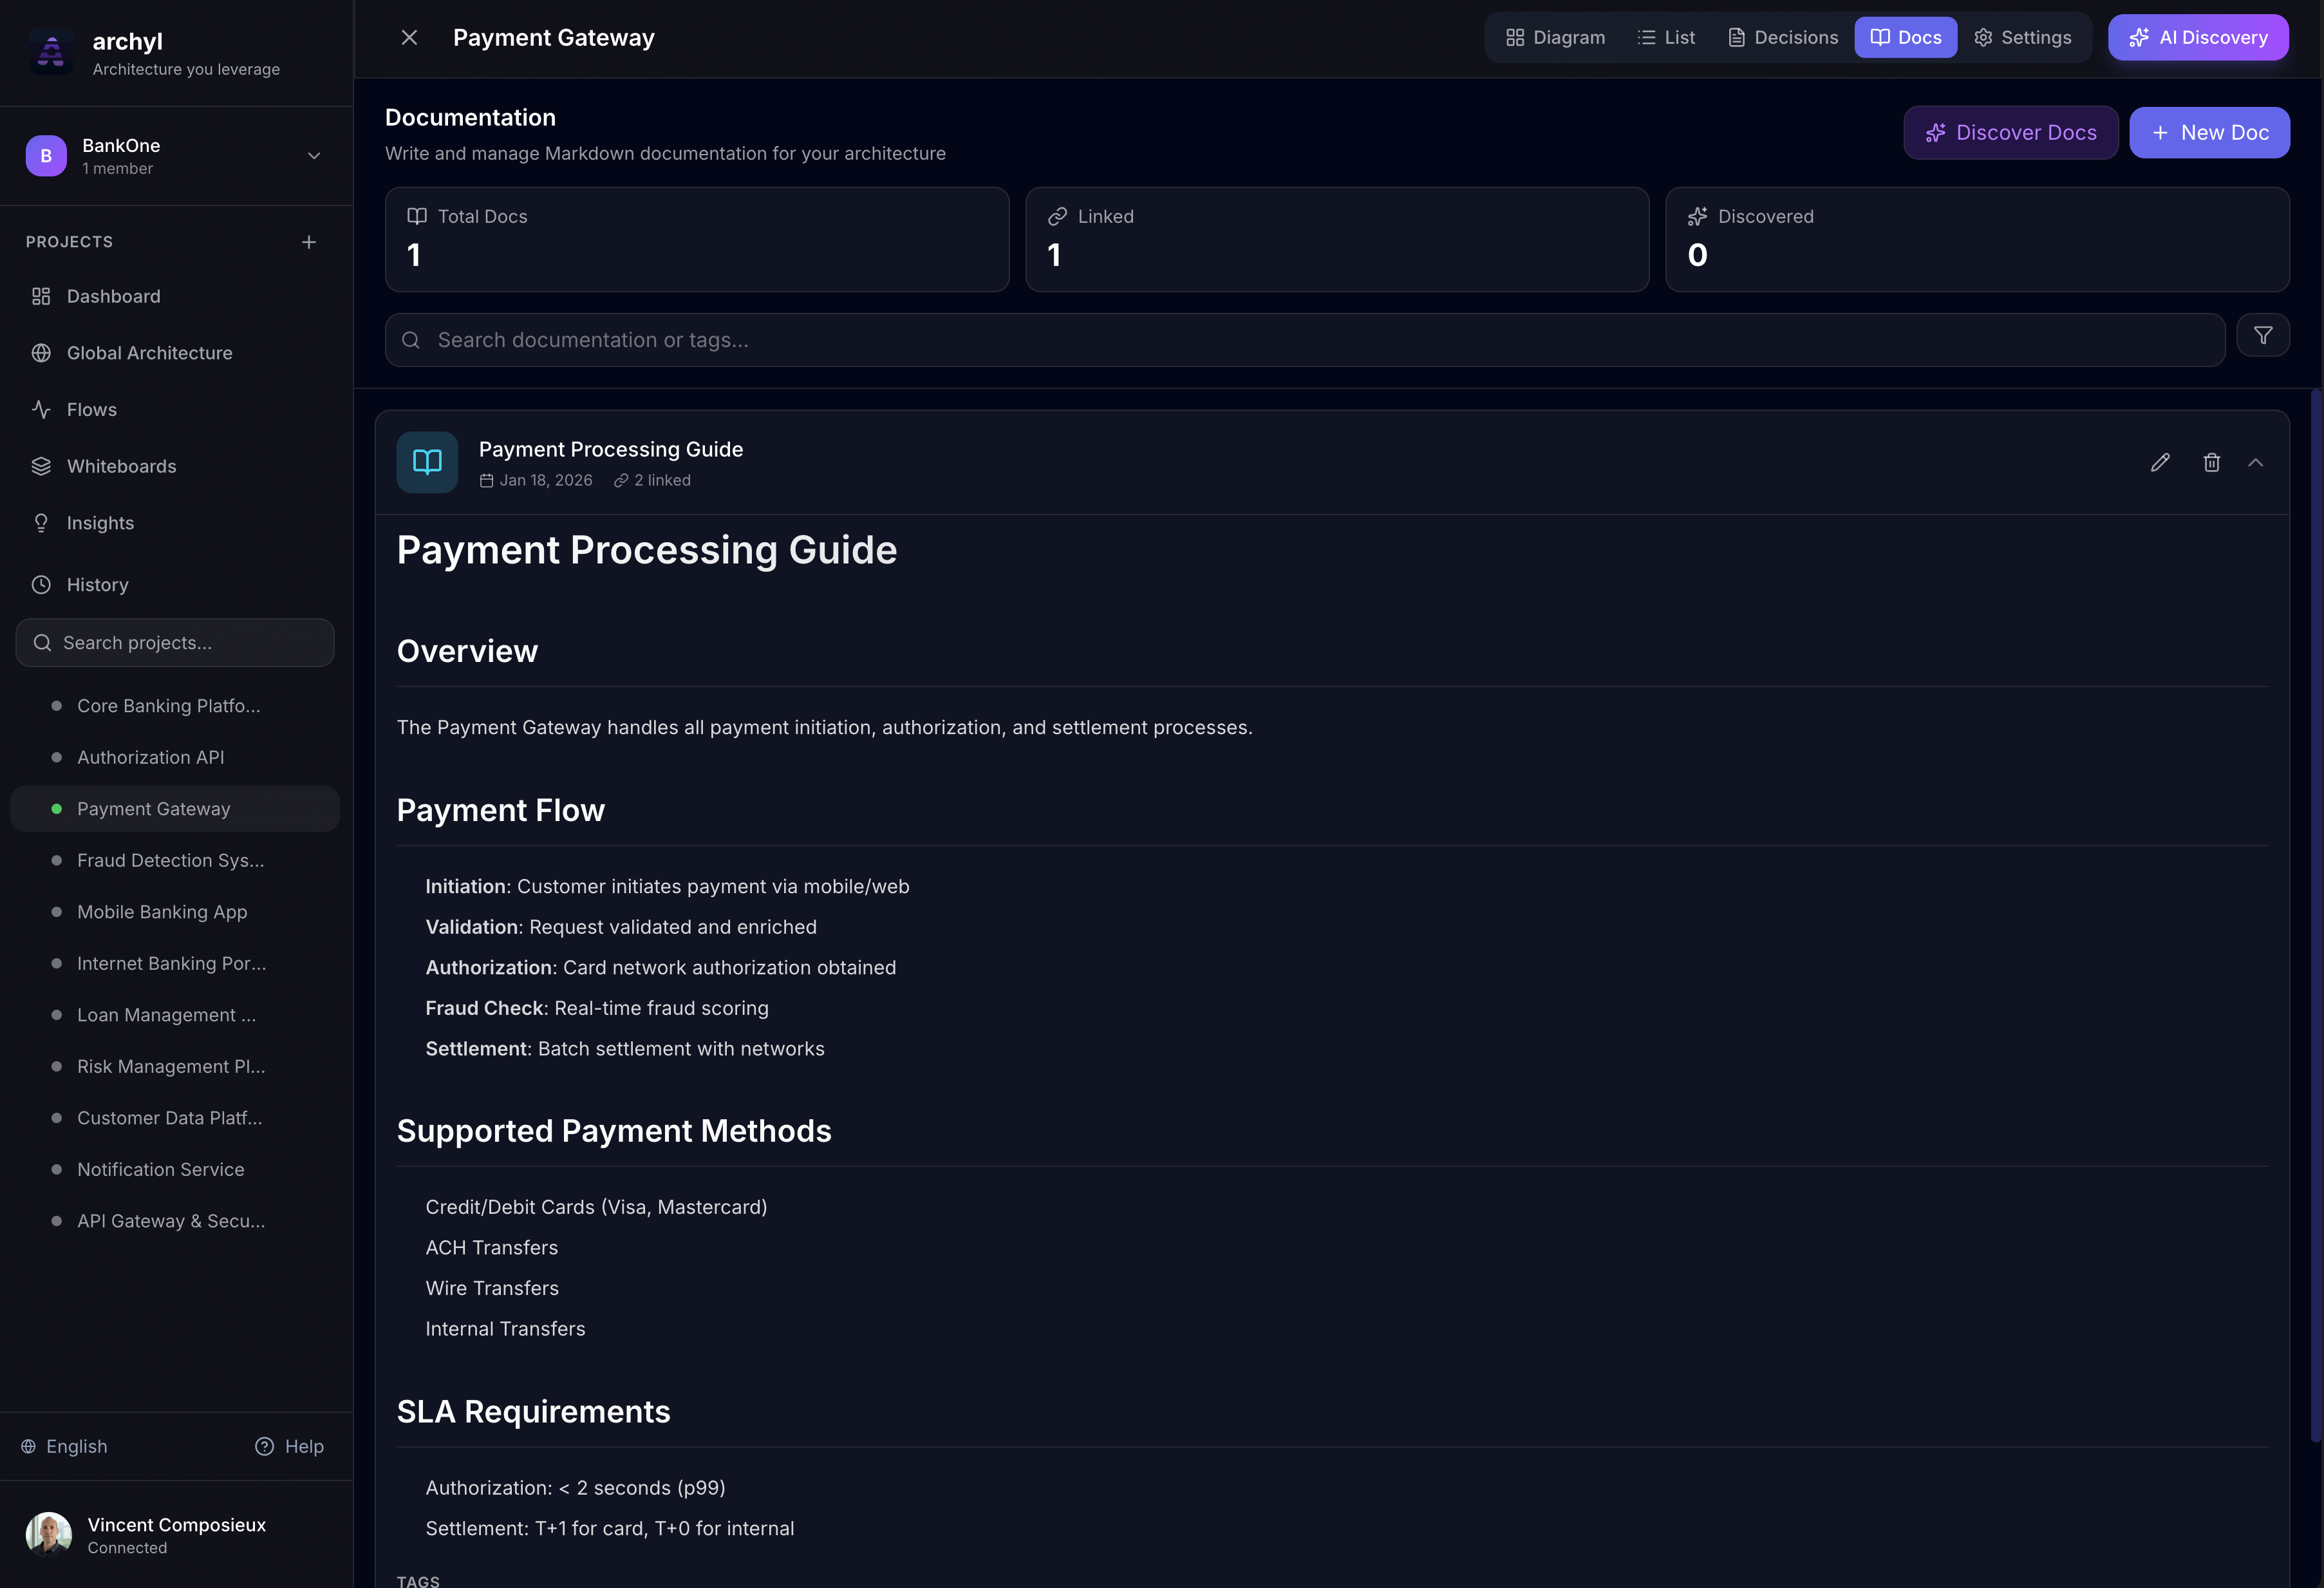Open the Settings tab
2324x1588 pixels.
[x=2023, y=38]
